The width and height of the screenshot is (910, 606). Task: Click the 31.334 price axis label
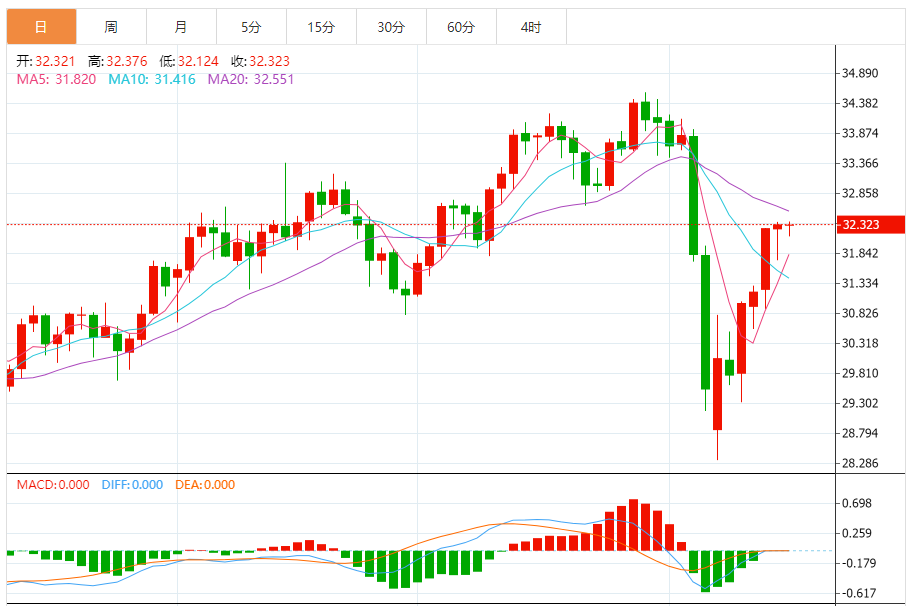(860, 283)
